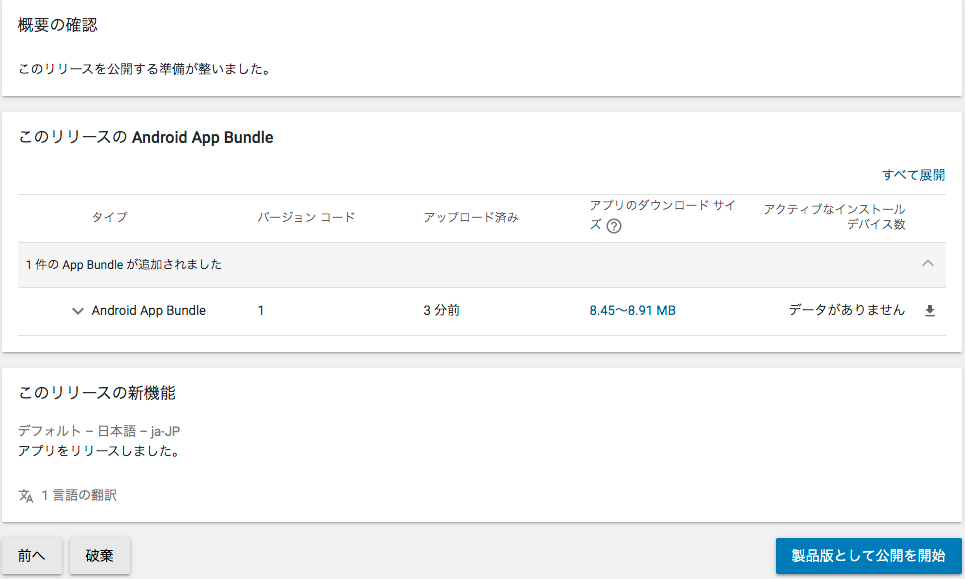This screenshot has height=579, width=965.
Task: Click すべて展開 to expand all
Action: pos(913,175)
